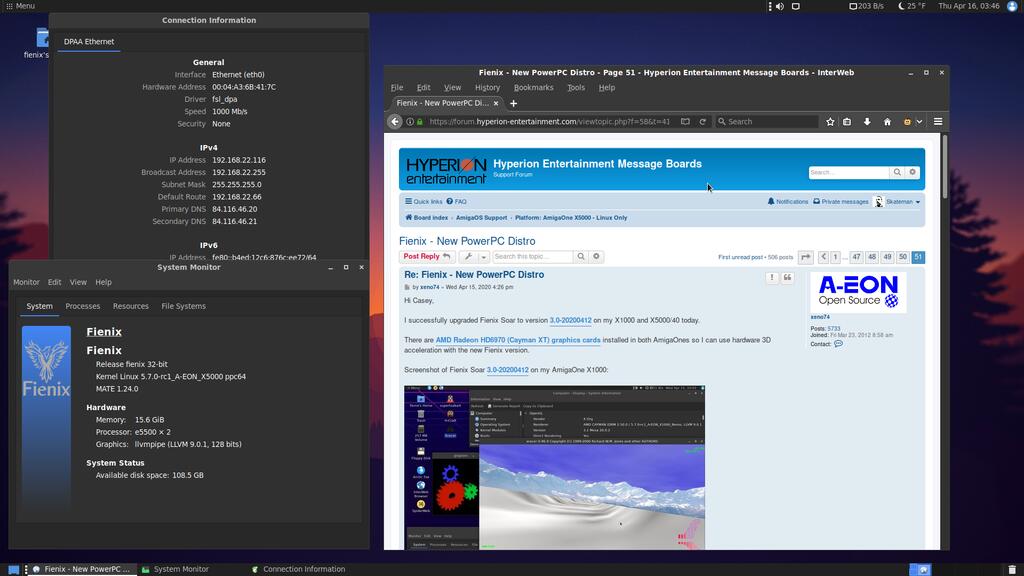Switch to Connection Information in bottom taskbar

coord(298,569)
